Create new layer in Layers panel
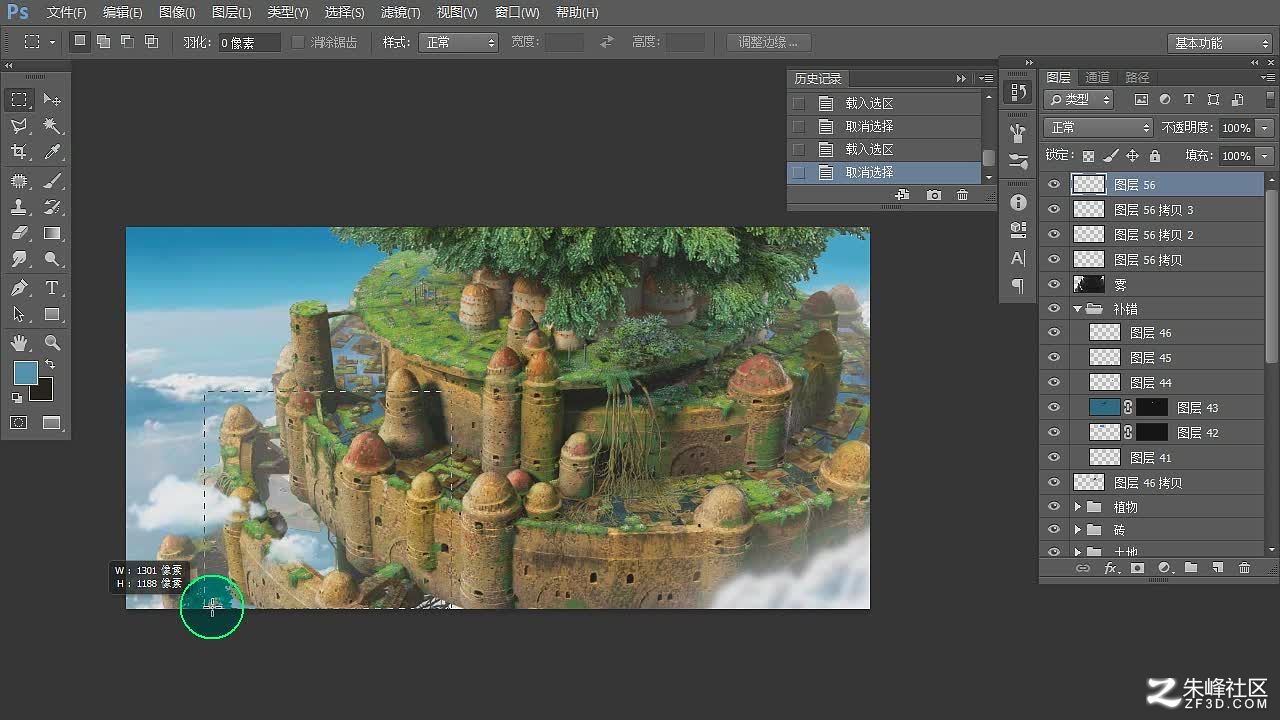 coord(1217,568)
